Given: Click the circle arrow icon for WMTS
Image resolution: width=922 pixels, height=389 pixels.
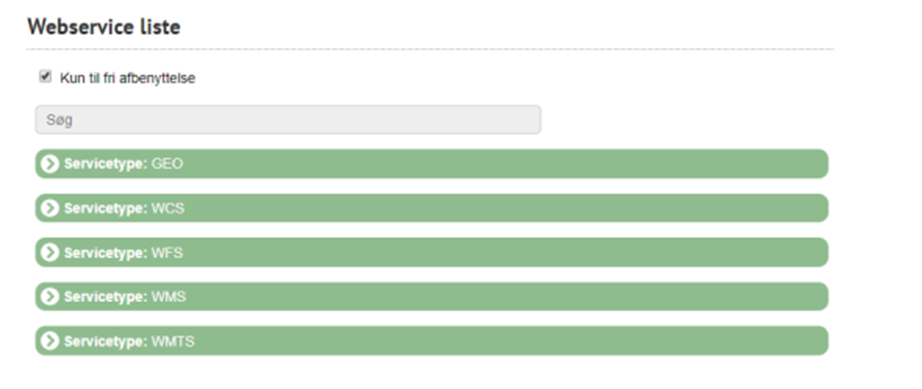Looking at the screenshot, I should coord(51,341).
